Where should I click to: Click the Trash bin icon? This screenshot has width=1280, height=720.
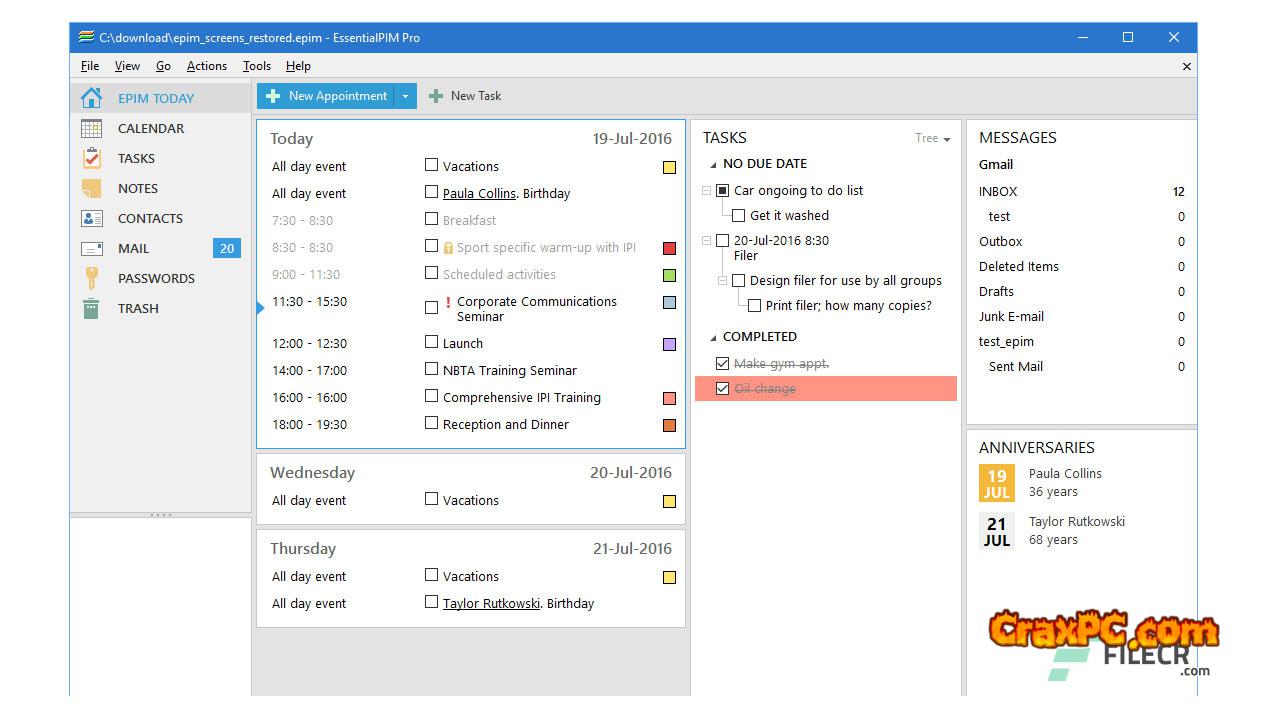point(91,308)
